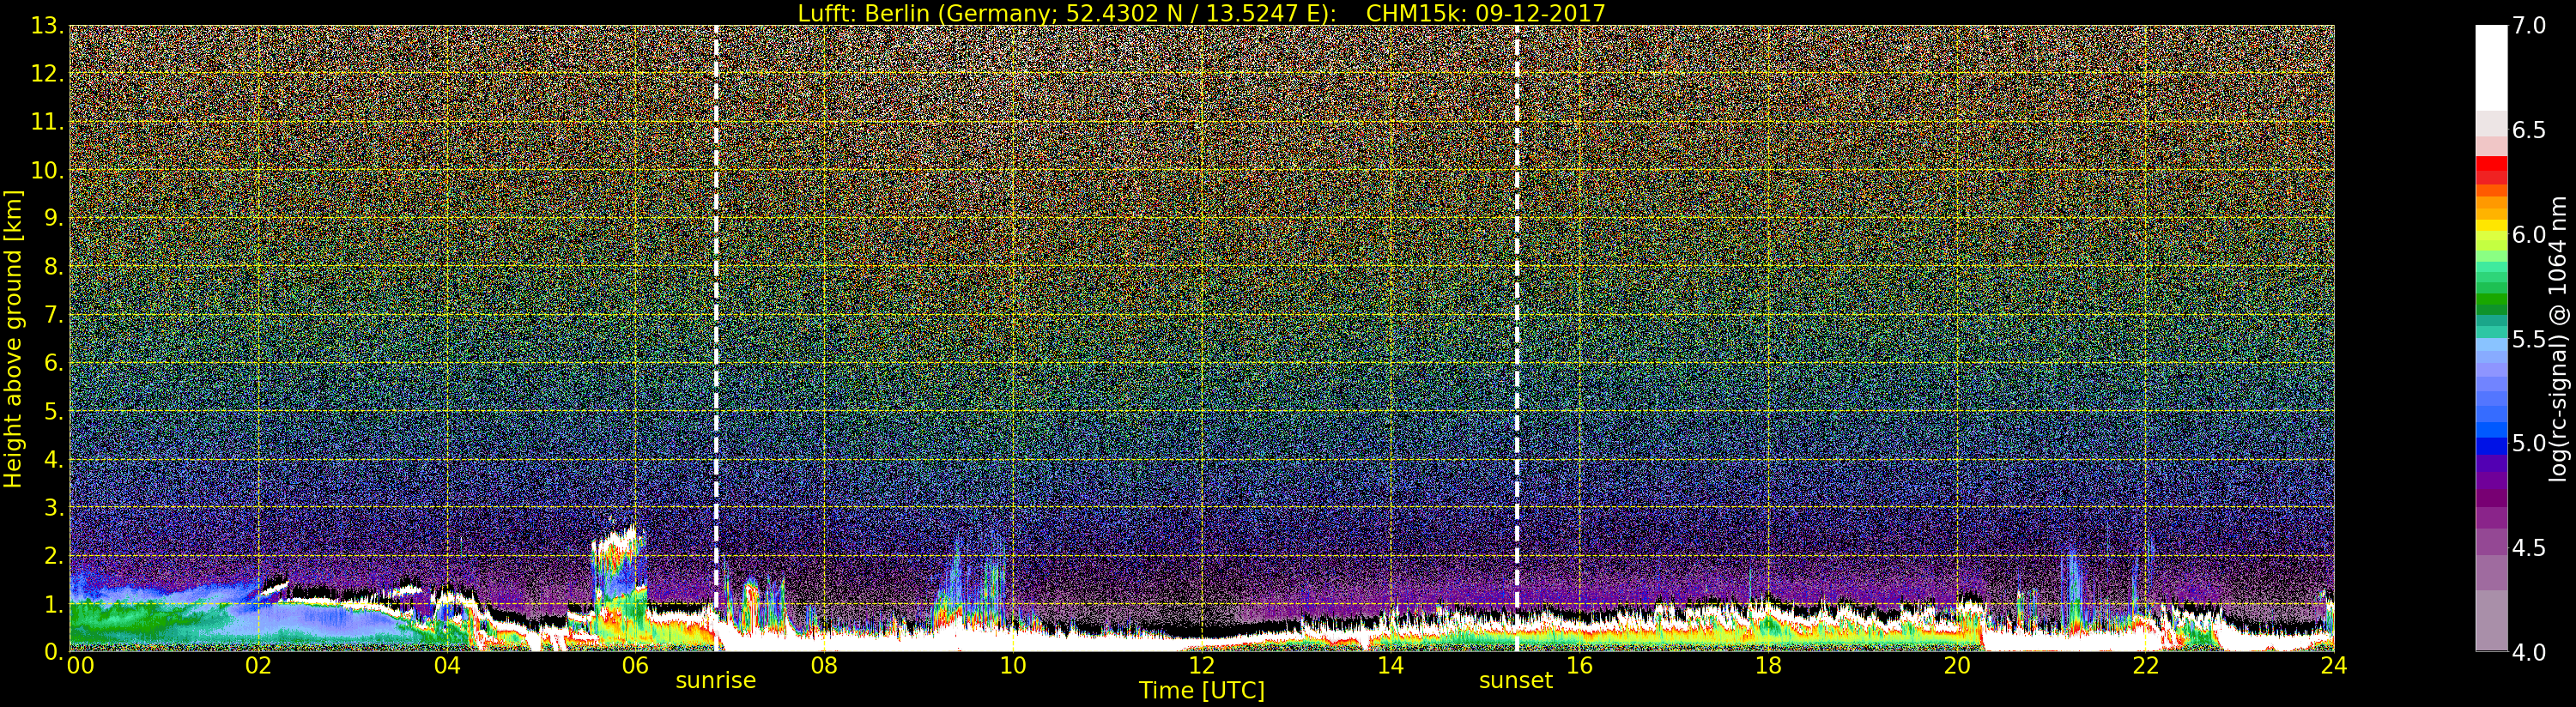Click the "5.0" colorbar tick label

(x=2529, y=443)
